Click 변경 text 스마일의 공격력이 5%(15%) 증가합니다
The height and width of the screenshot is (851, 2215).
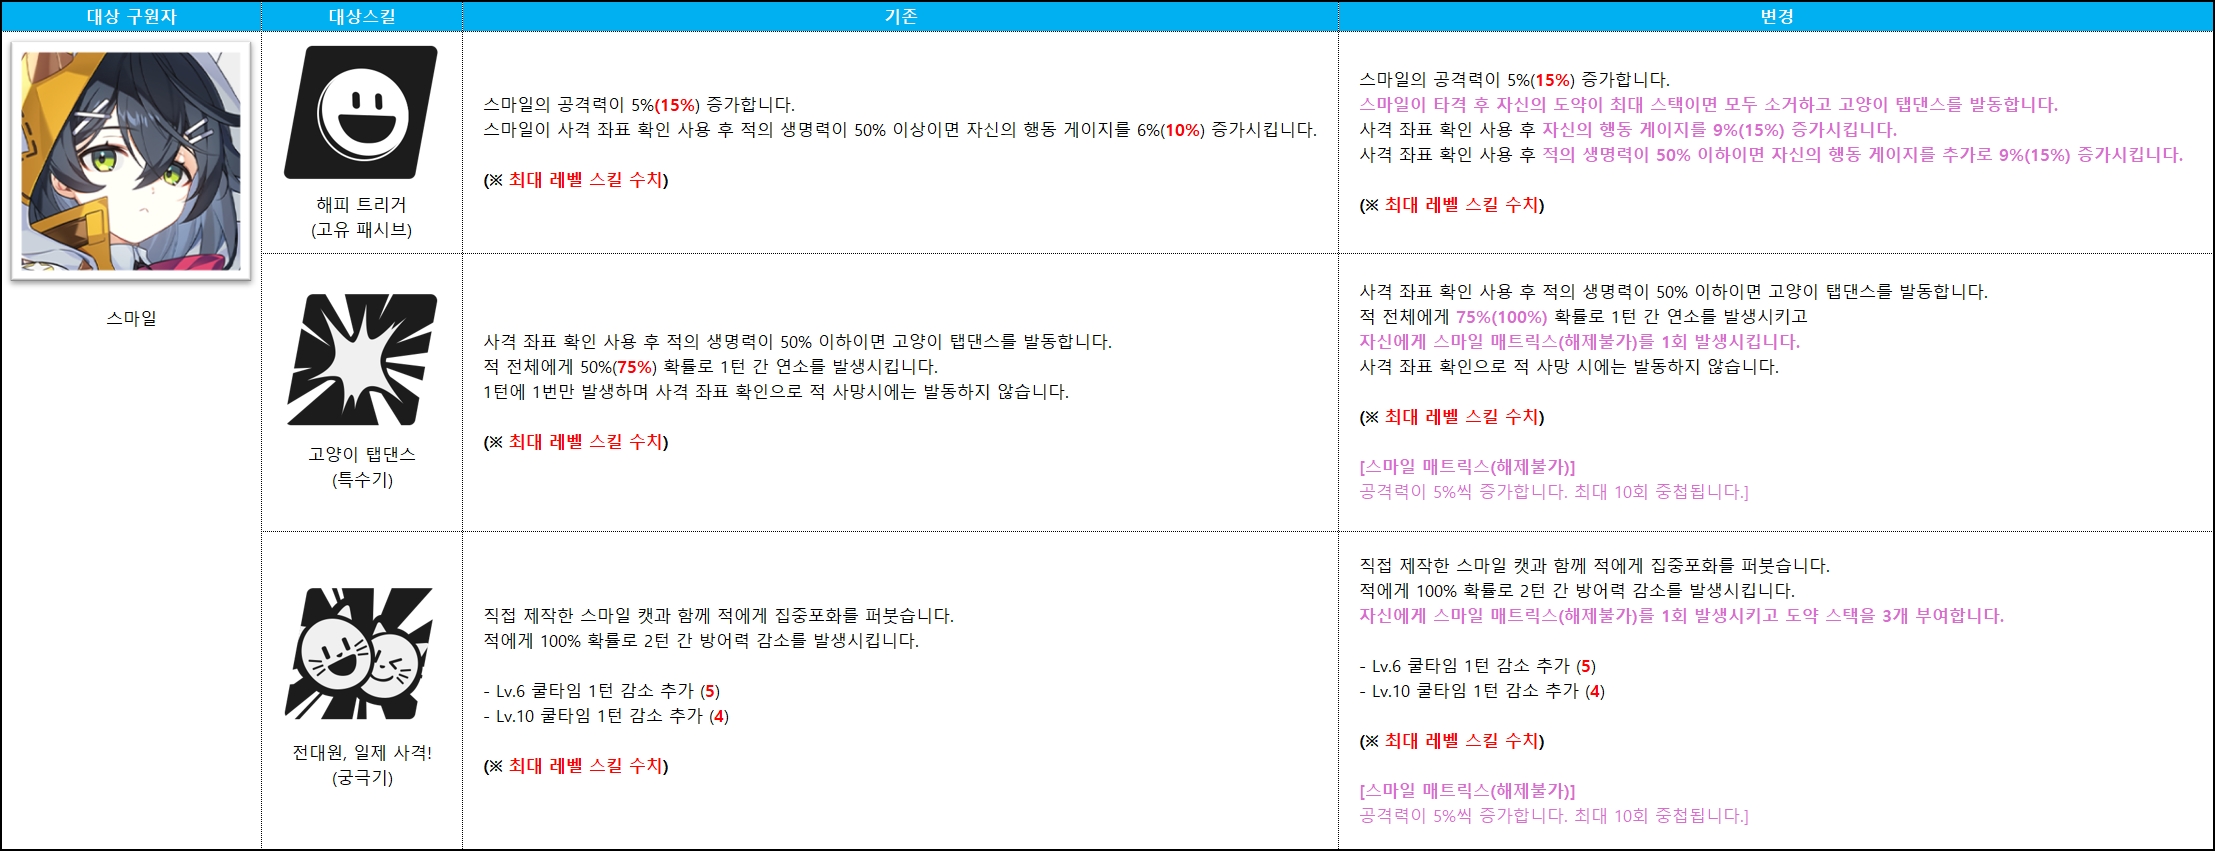point(1515,80)
